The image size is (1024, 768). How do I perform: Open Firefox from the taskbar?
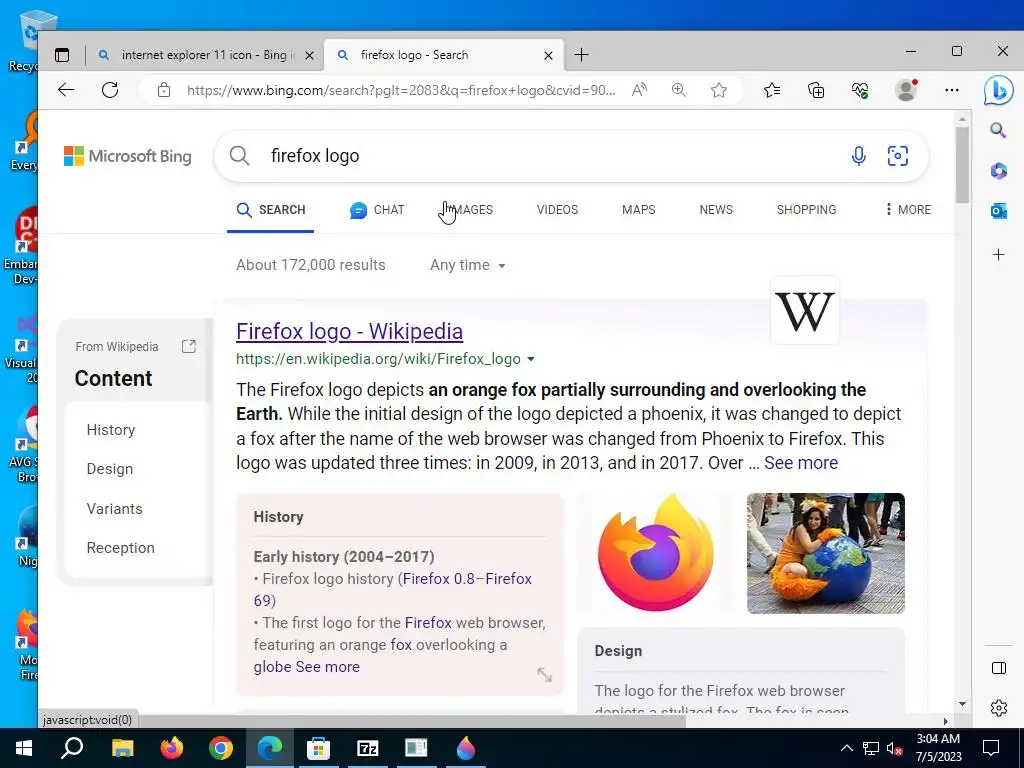coord(172,748)
